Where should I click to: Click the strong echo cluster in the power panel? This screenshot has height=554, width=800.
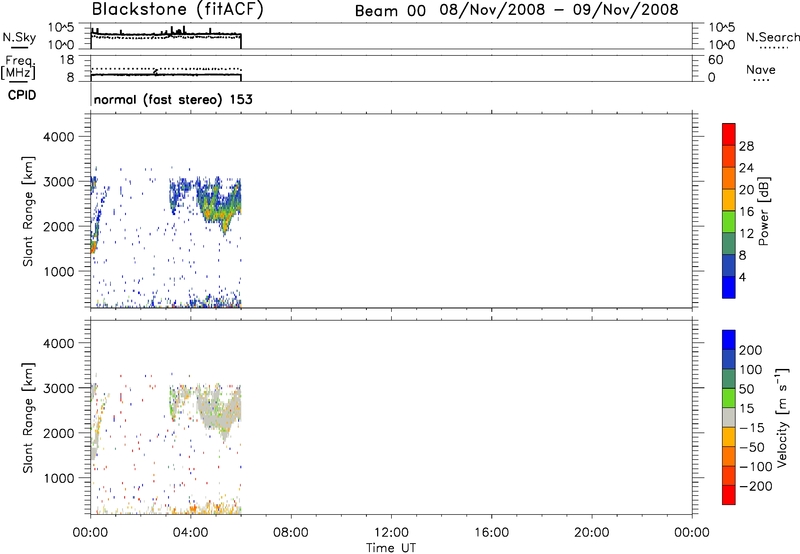click(x=221, y=207)
